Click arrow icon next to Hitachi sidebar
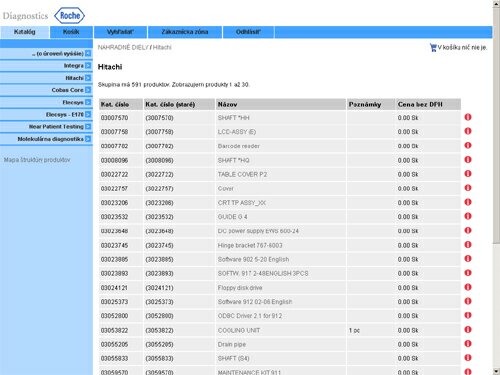Image resolution: width=500 pixels, height=375 pixels. (x=88, y=78)
